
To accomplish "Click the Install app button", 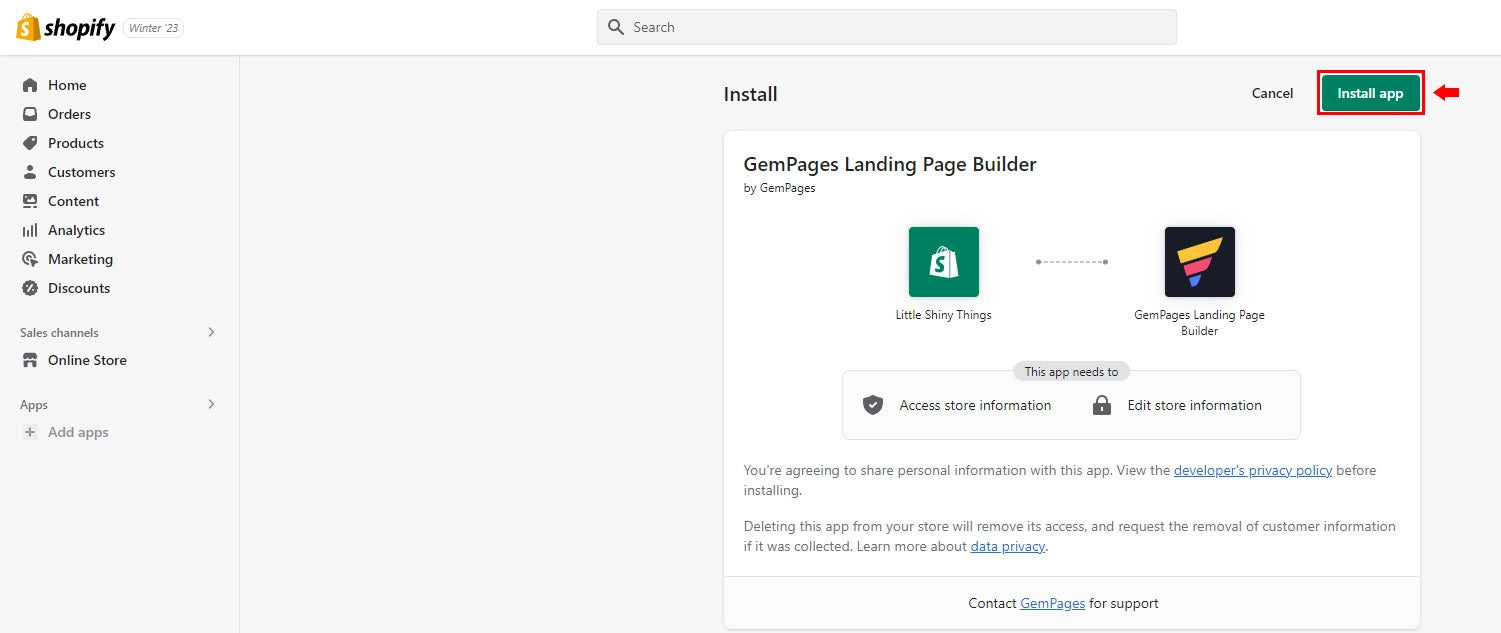I will (x=1369, y=92).
